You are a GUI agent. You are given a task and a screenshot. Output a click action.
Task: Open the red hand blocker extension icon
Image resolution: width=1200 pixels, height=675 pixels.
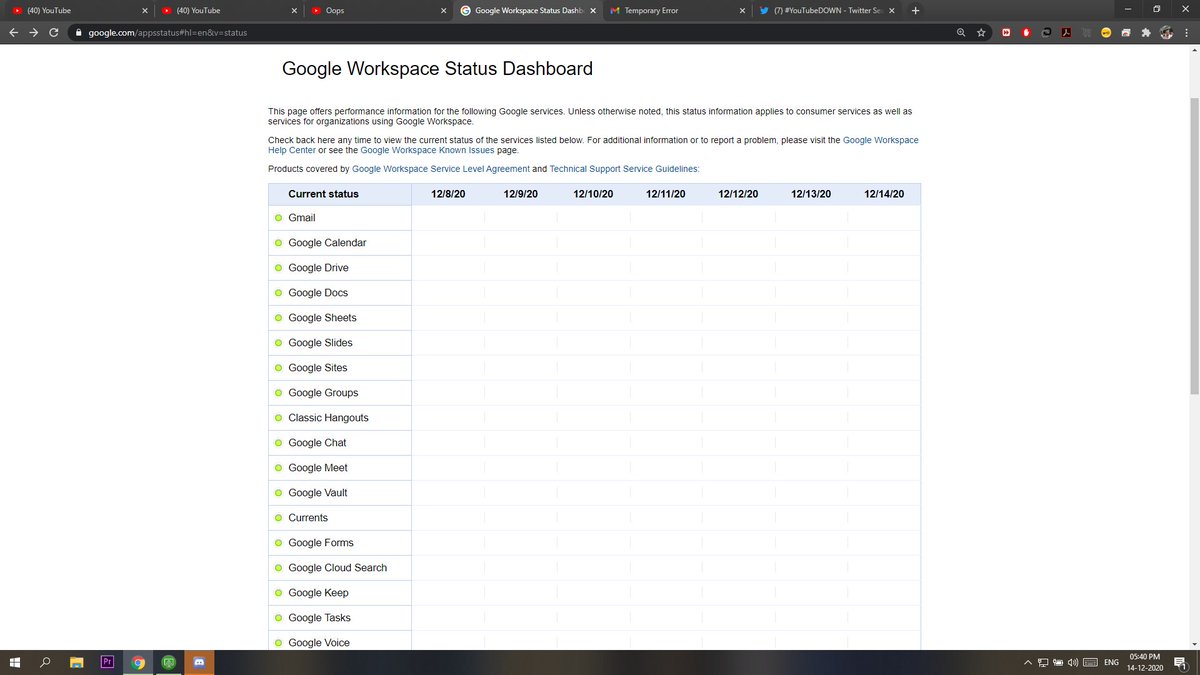[1026, 32]
